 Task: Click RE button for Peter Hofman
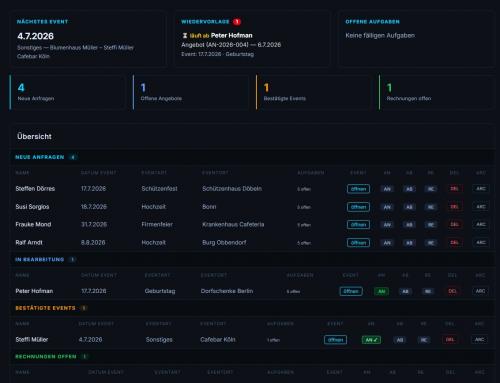point(428,291)
